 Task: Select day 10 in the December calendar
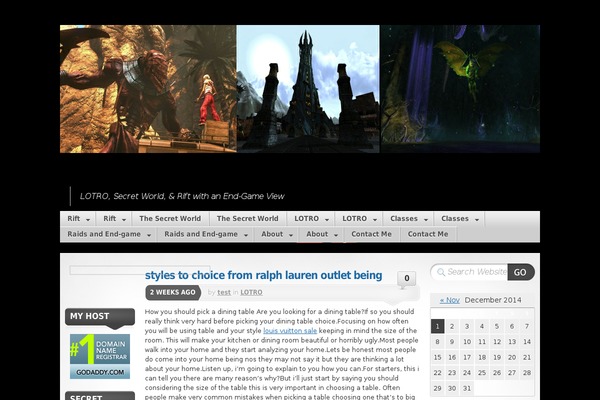pos(467,342)
